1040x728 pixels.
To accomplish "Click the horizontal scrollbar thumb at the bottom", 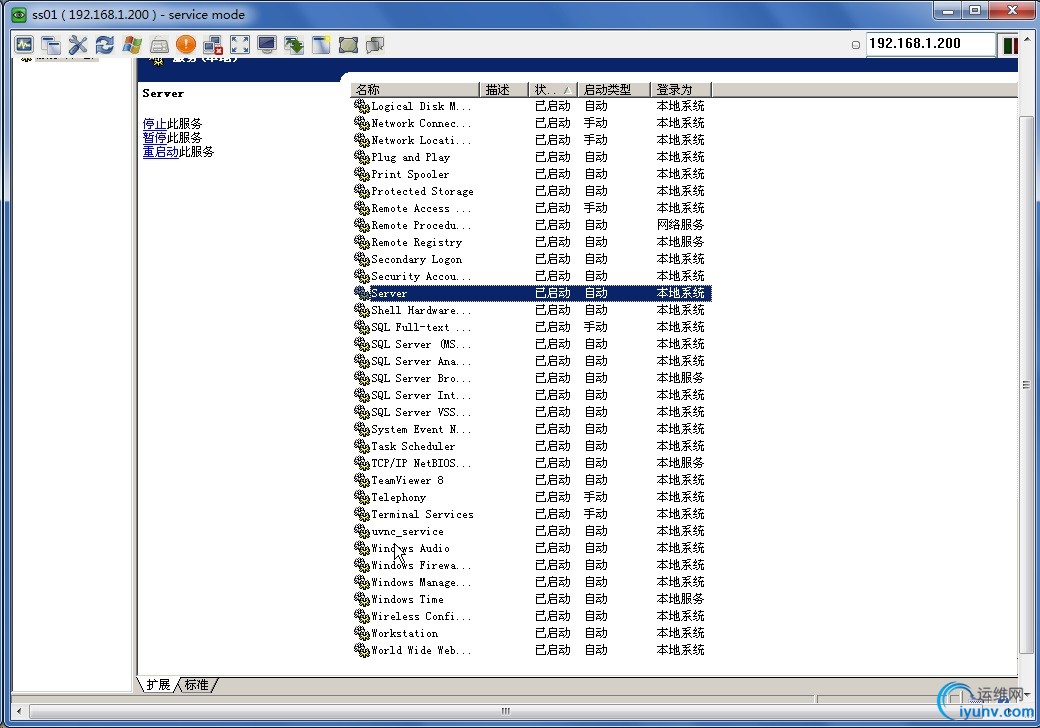I will pos(505,711).
